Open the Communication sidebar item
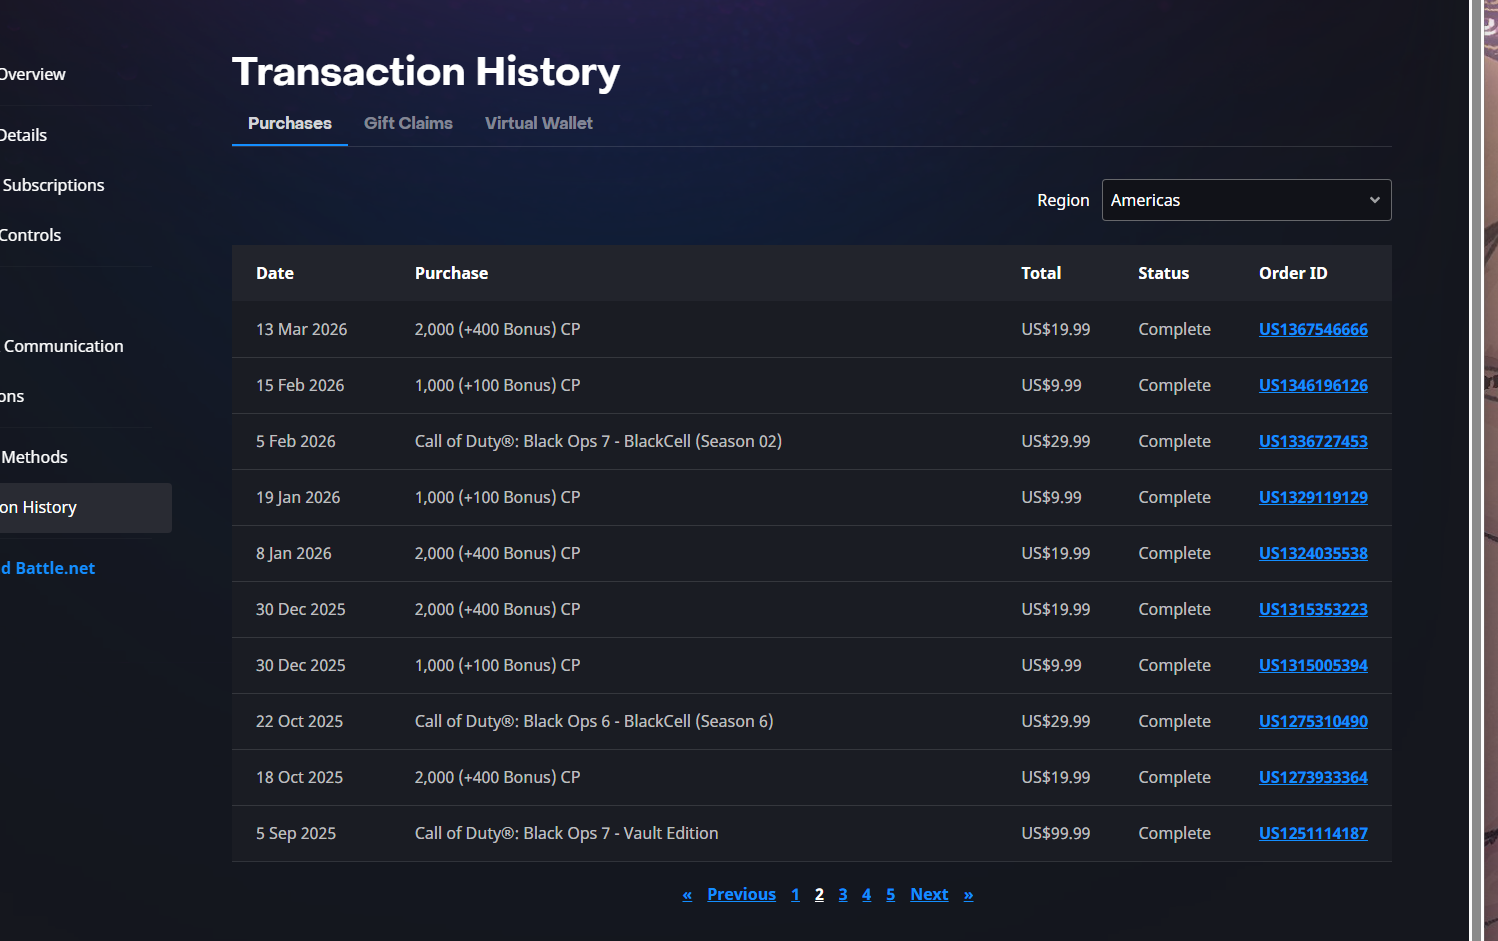Viewport: 1498px width, 941px height. coord(63,346)
